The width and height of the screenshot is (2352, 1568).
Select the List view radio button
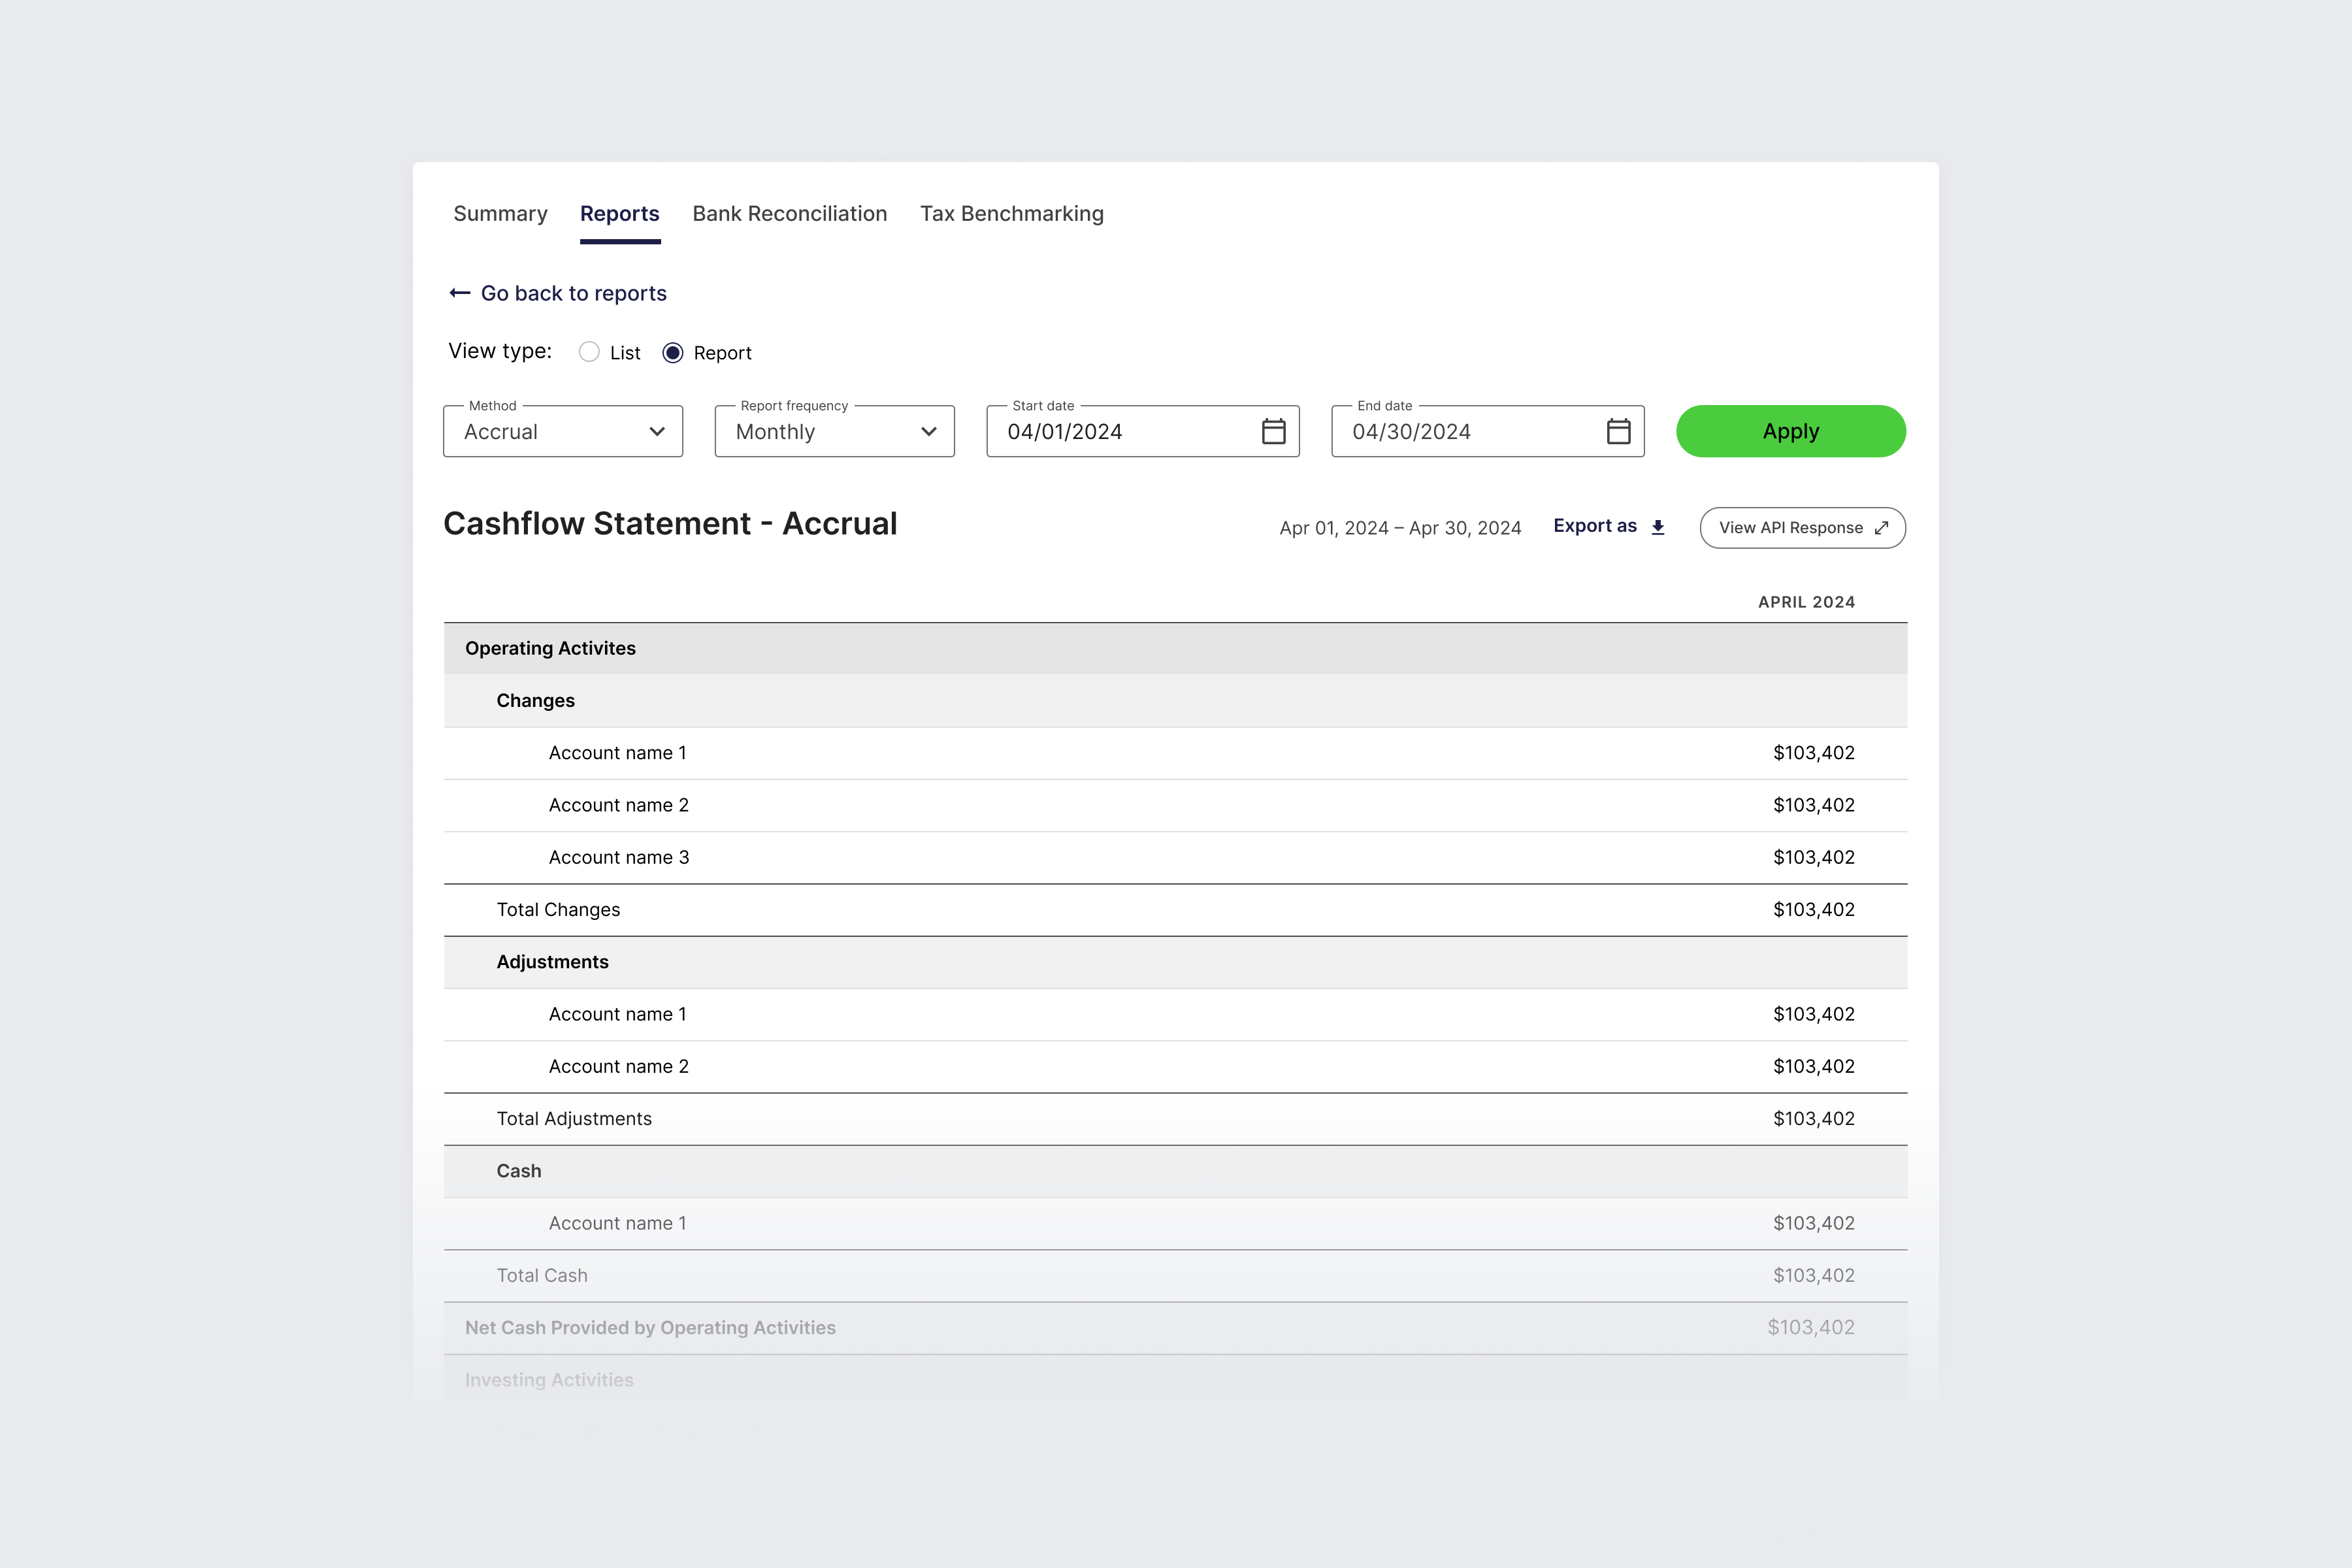point(589,352)
